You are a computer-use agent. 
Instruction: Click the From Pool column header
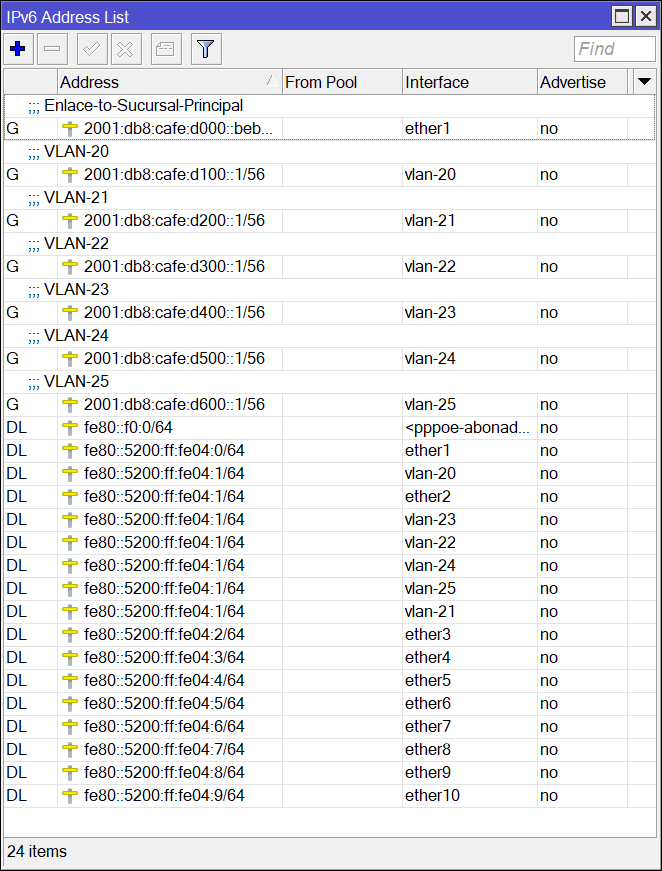pyautogui.click(x=341, y=82)
